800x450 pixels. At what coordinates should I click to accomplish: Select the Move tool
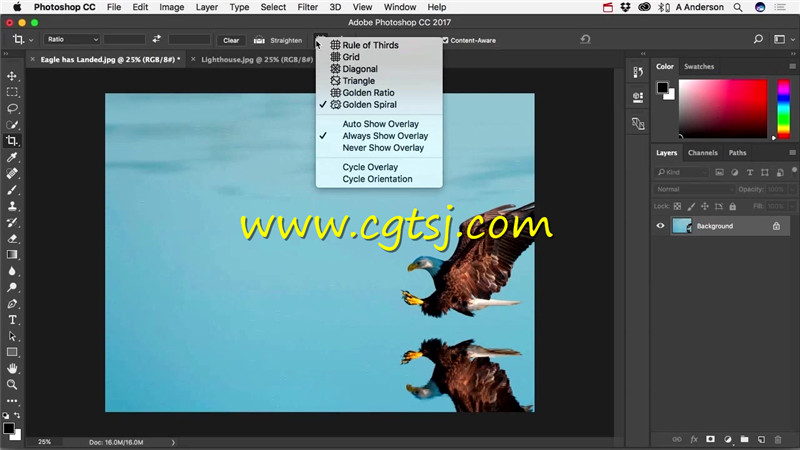click(x=12, y=76)
